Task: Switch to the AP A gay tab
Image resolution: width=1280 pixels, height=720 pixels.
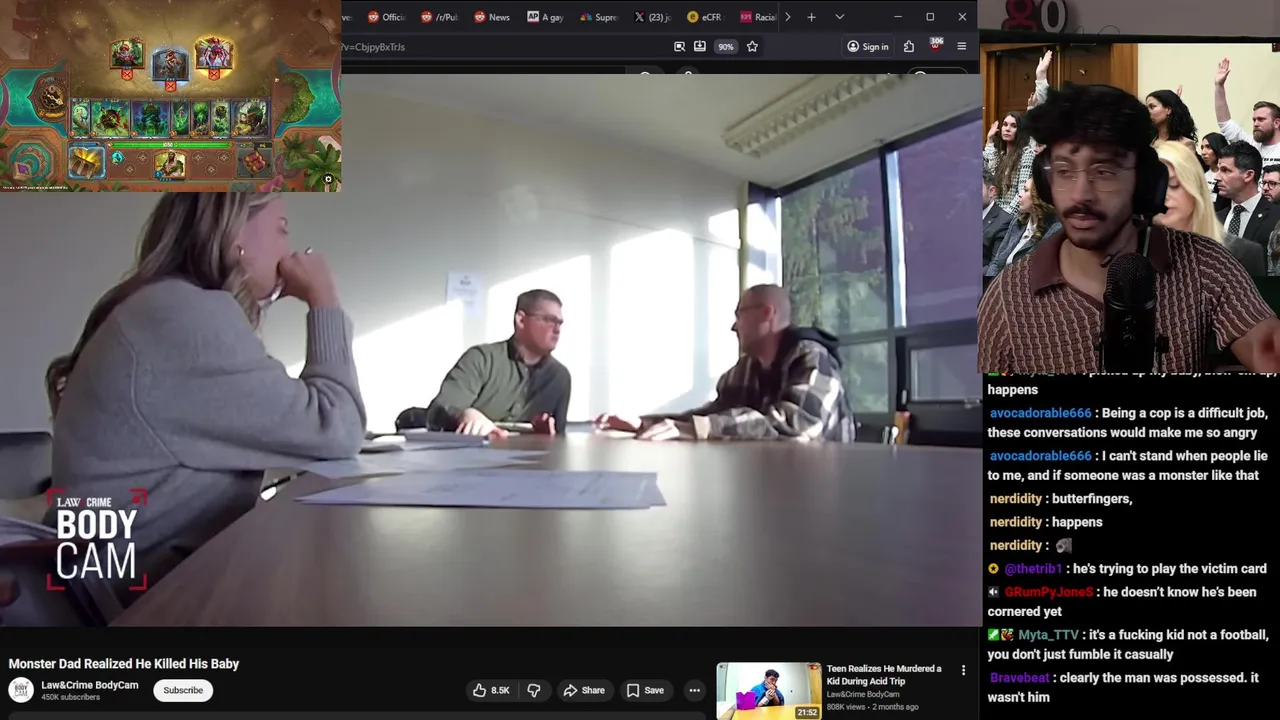Action: click(x=545, y=17)
